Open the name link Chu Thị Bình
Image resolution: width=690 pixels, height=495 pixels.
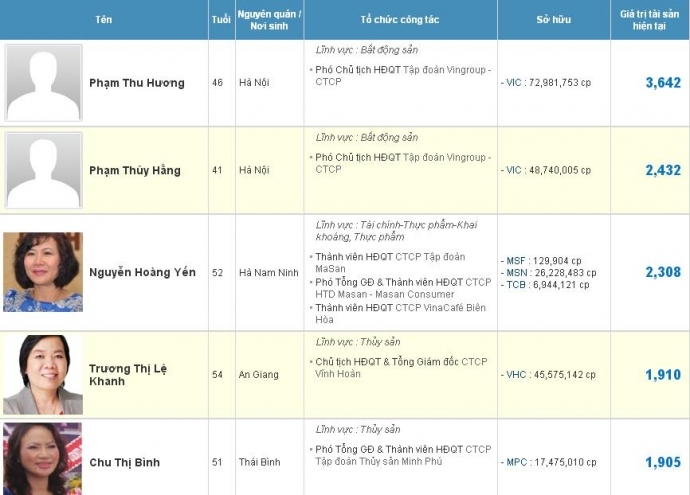coord(124,462)
